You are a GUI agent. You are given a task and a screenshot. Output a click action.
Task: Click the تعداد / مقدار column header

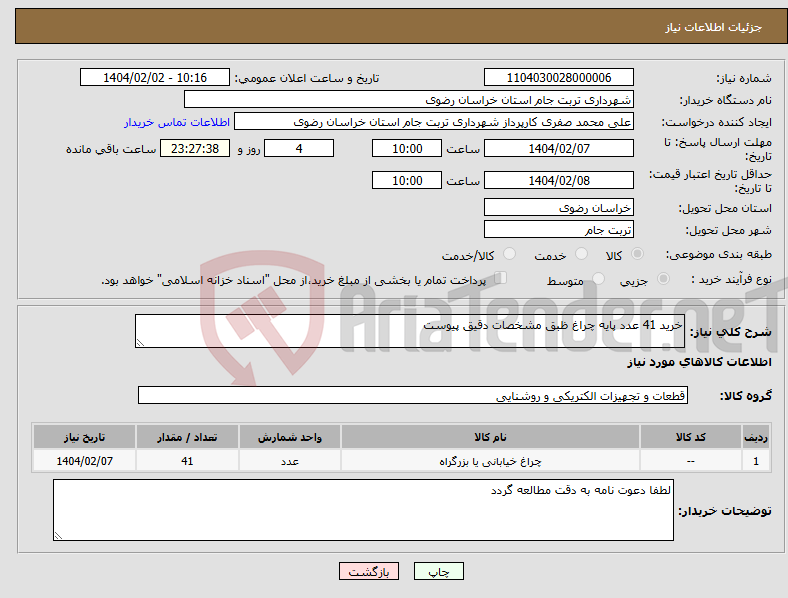pos(187,437)
